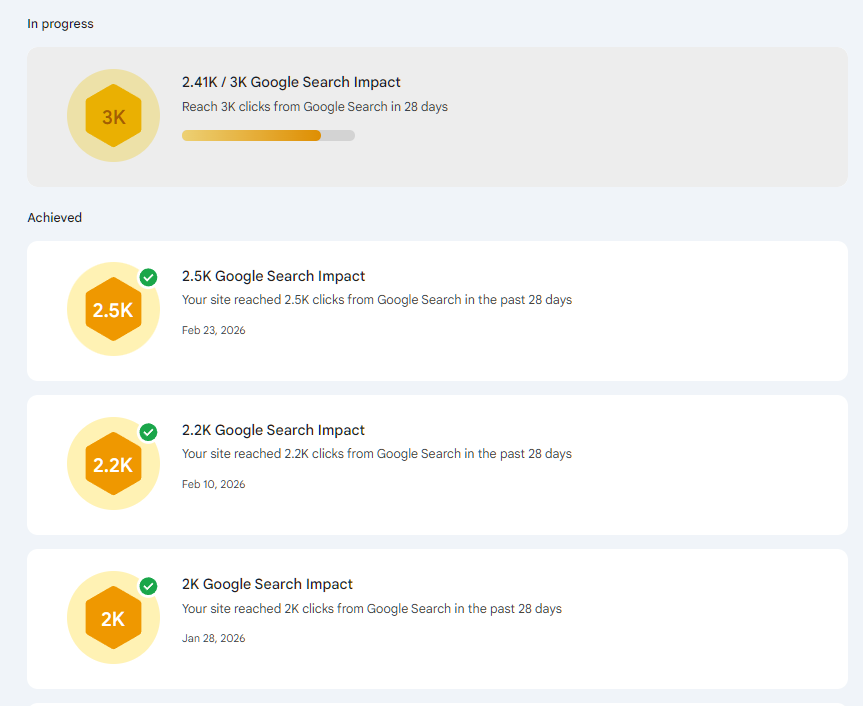Select the 2.5K Google Search Impact title
The width and height of the screenshot is (863, 706).
273,276
